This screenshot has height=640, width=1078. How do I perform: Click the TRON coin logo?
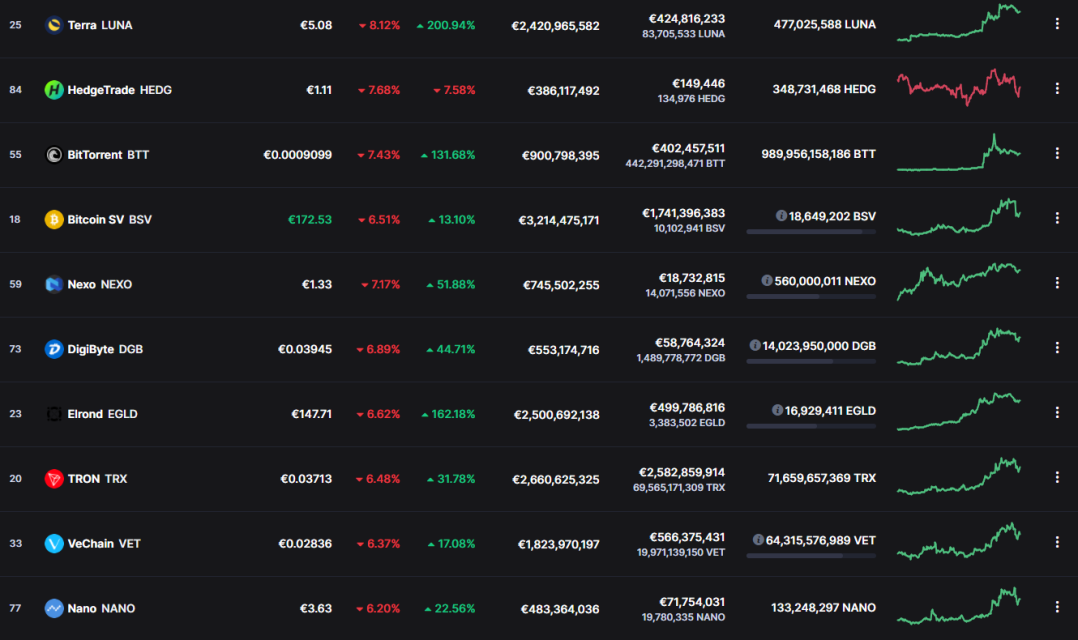[54, 478]
